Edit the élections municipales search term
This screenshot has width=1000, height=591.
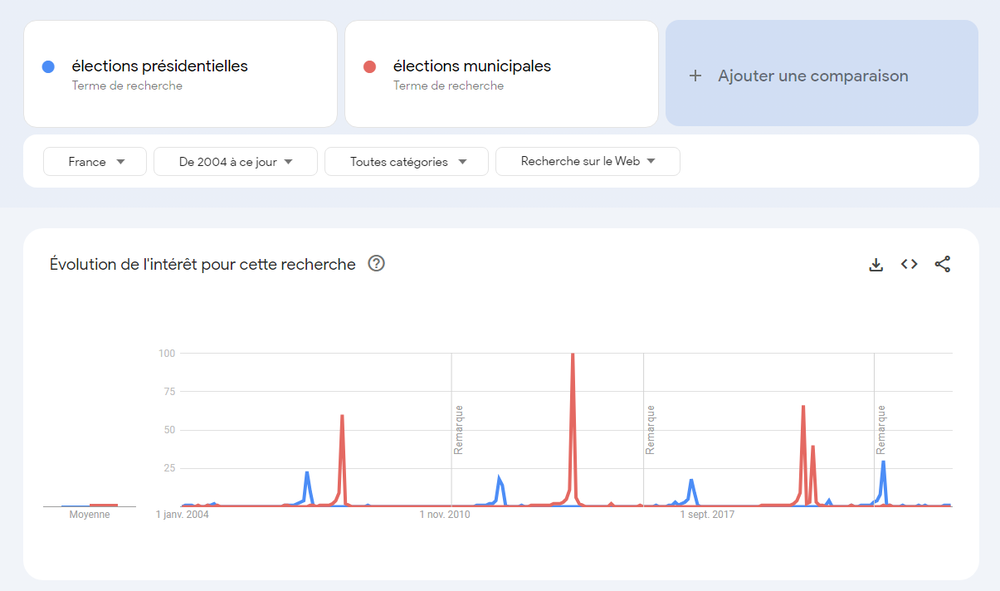point(472,67)
